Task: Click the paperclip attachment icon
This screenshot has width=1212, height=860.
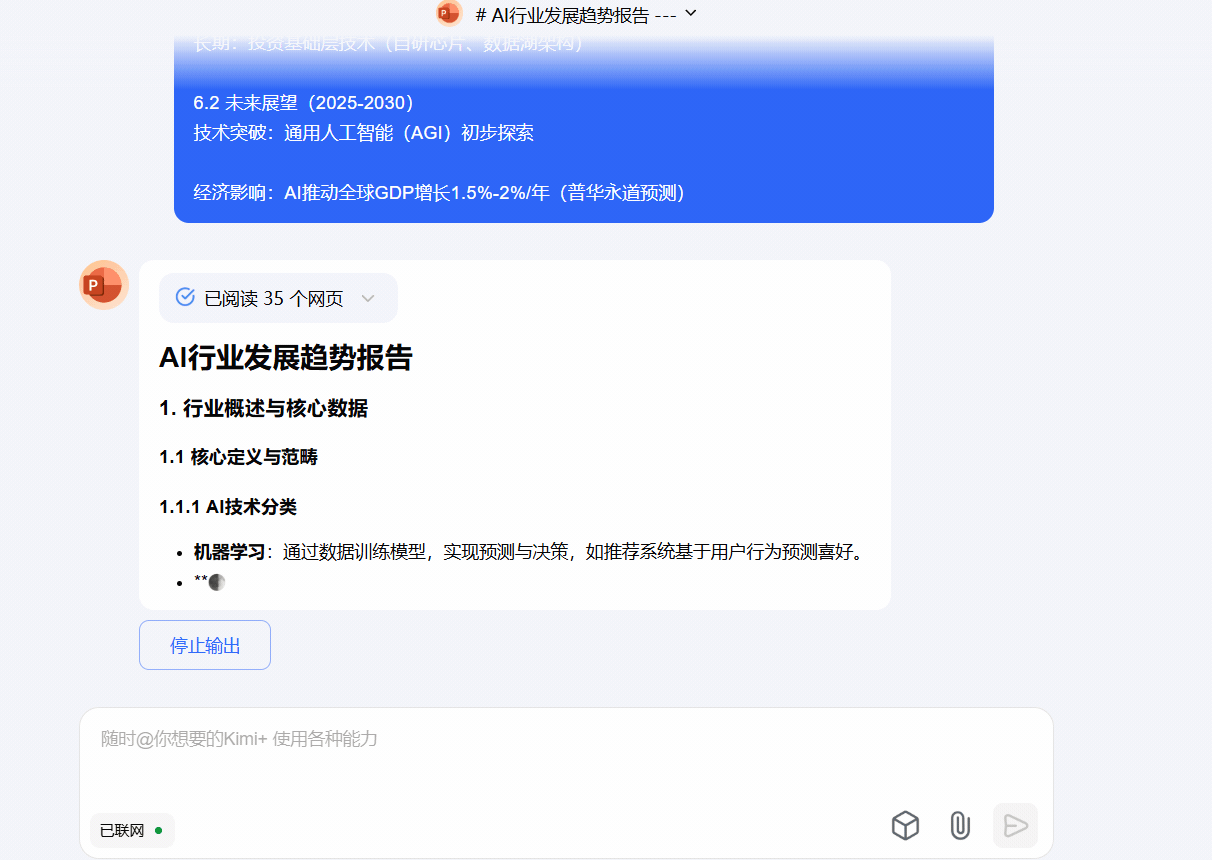Action: coord(960,825)
